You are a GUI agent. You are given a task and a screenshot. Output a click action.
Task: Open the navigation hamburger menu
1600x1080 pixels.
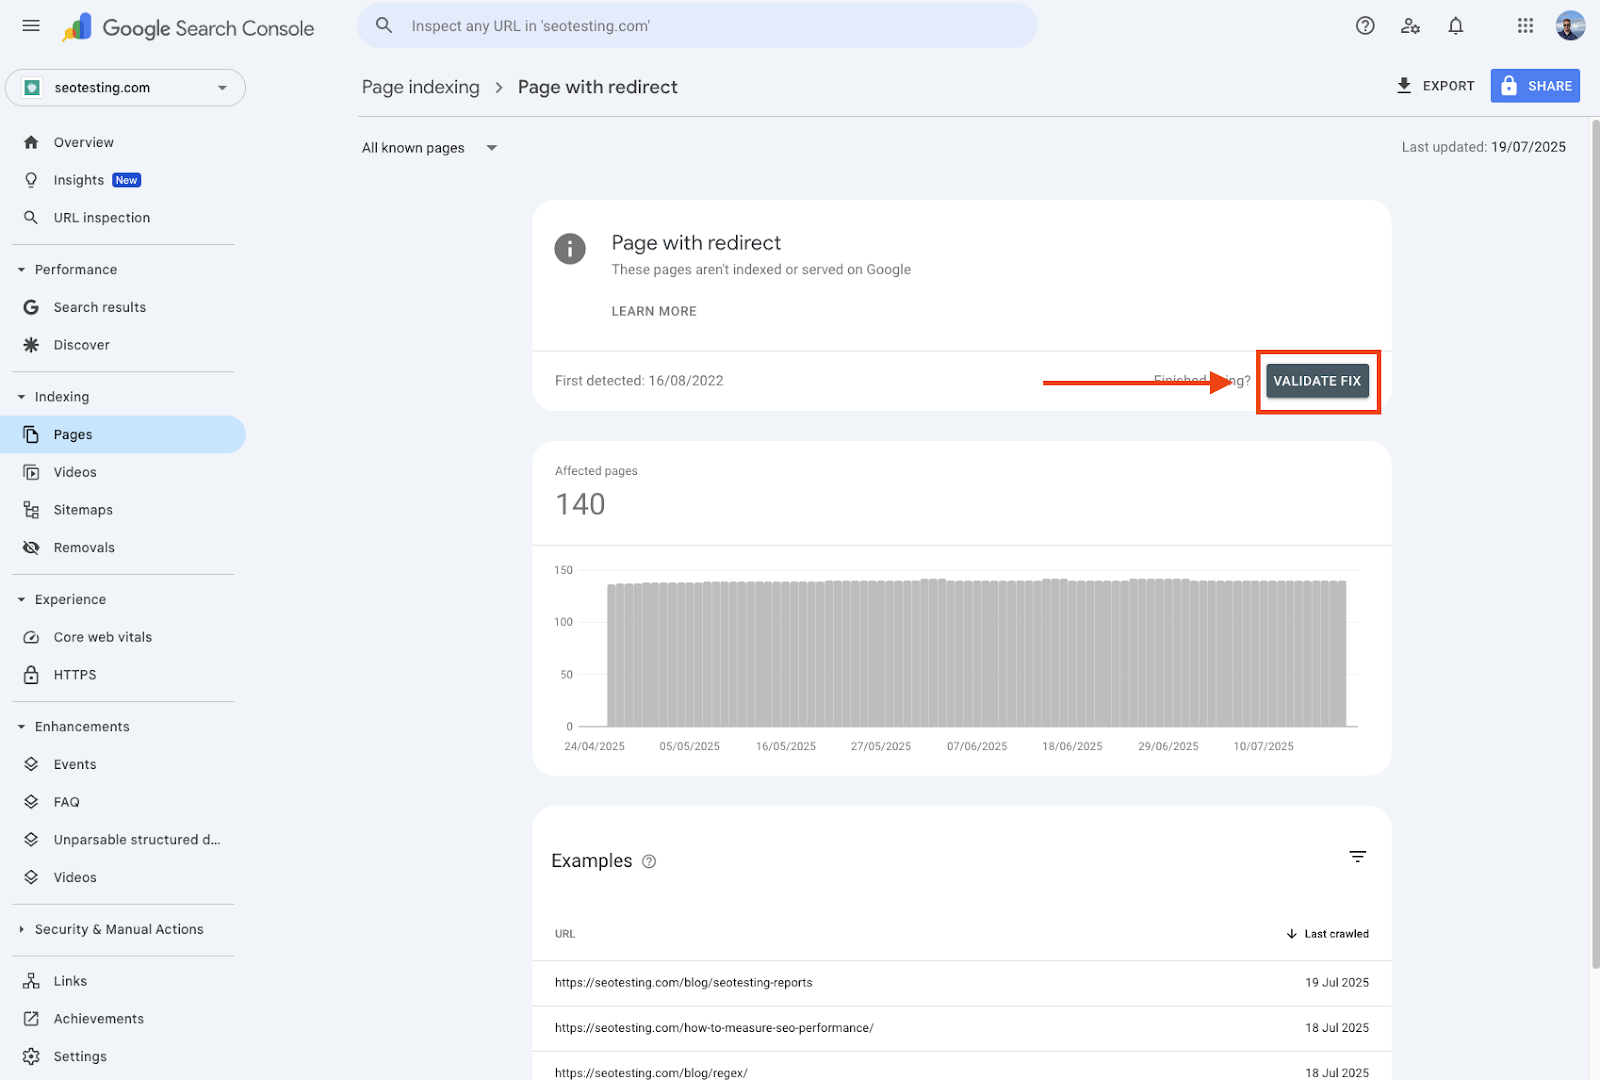pos(30,26)
